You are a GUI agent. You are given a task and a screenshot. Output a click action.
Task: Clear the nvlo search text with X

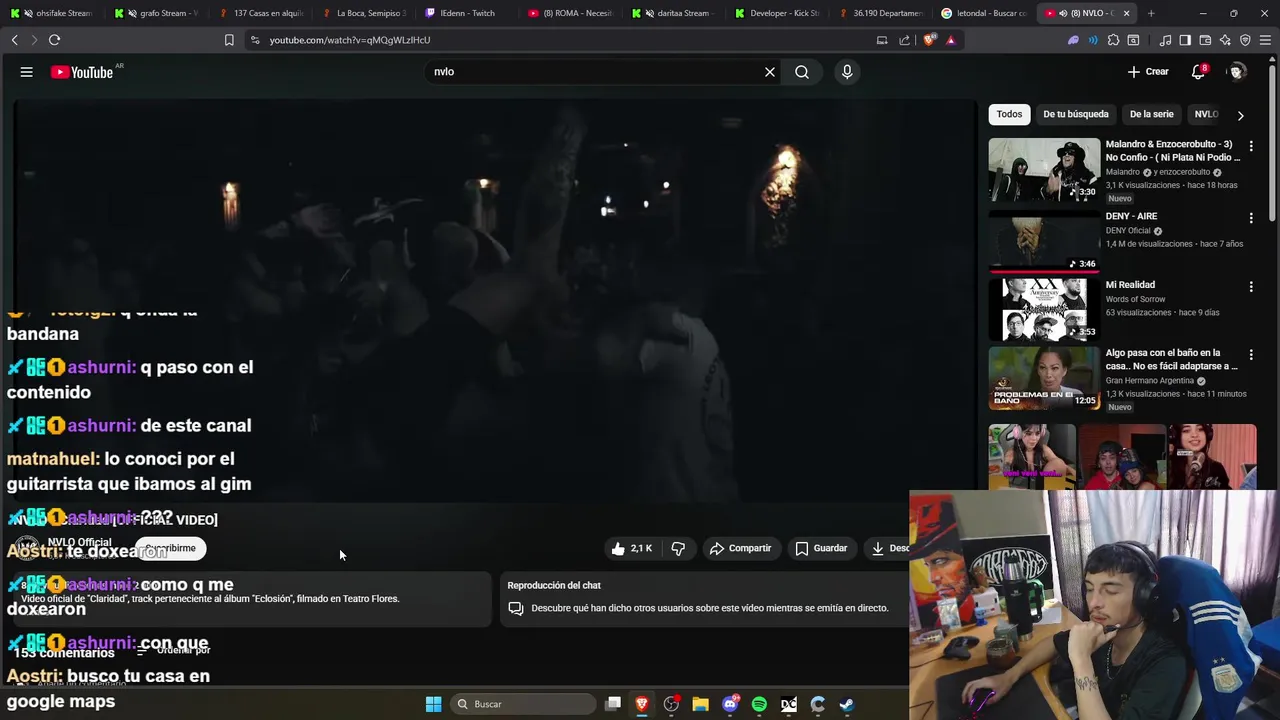770,72
